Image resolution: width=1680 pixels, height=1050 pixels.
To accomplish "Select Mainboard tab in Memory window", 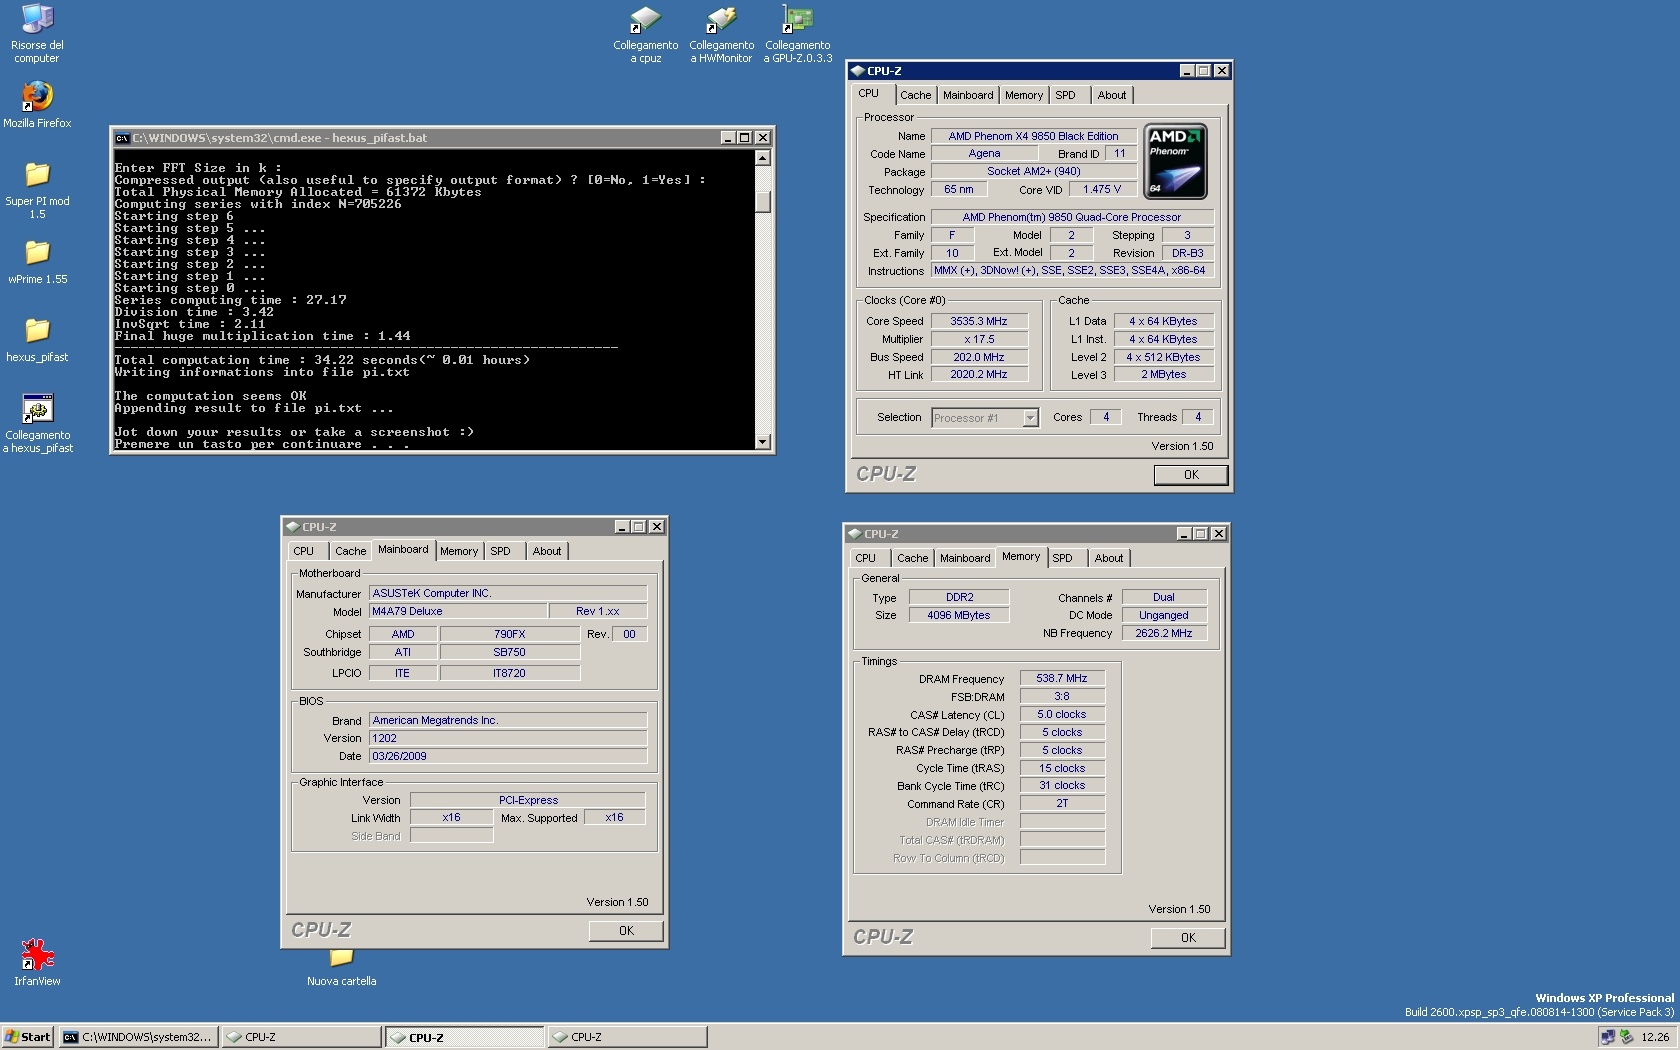I will point(965,558).
